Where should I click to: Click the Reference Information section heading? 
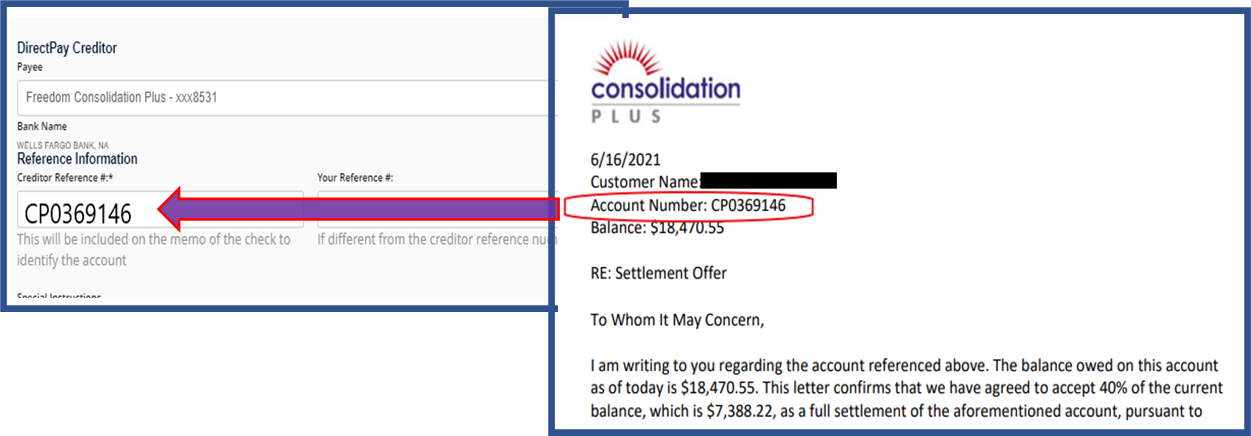pyautogui.click(x=77, y=159)
